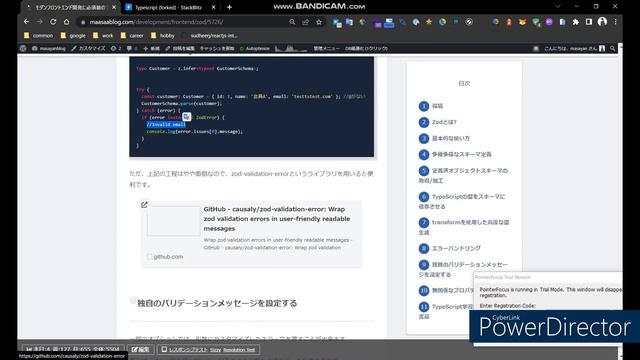Click the yellow star extension icon
Screen dimensions: 640x360
click(x=429, y=22)
